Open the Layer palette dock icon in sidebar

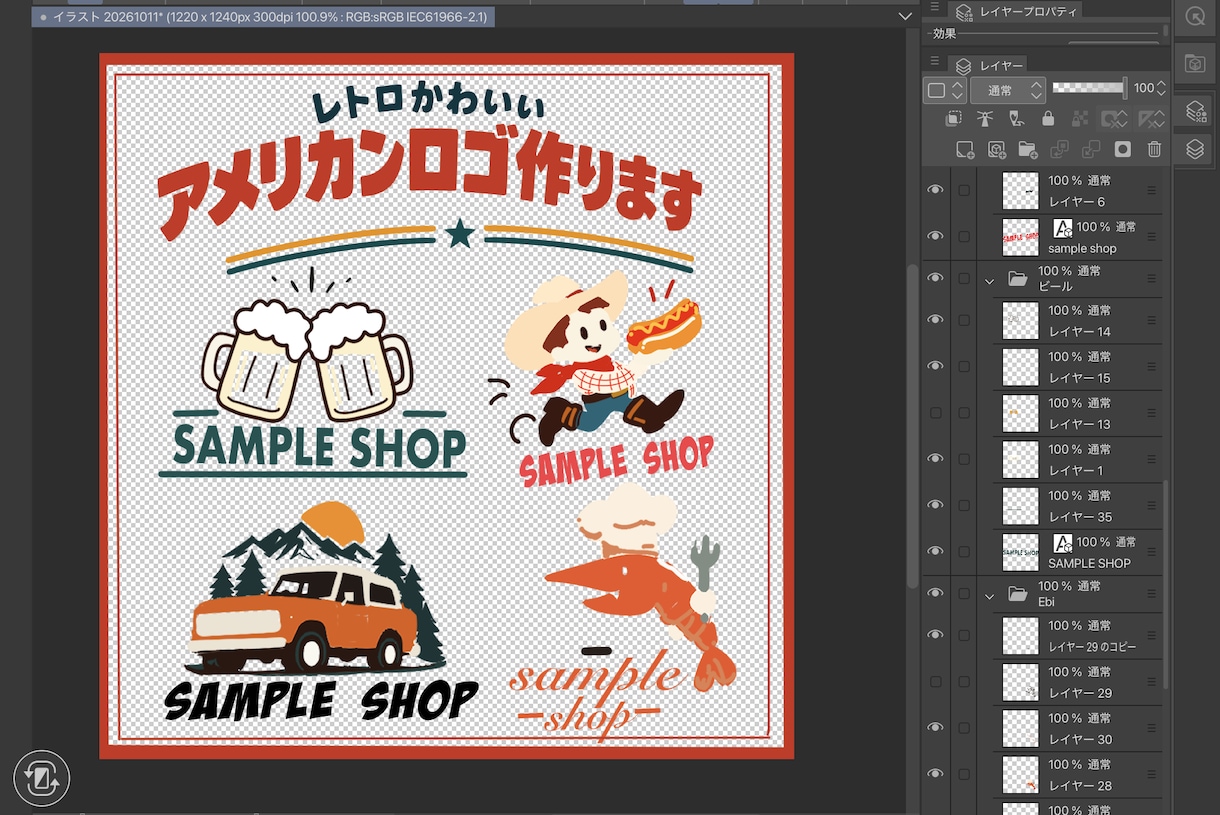1194,149
